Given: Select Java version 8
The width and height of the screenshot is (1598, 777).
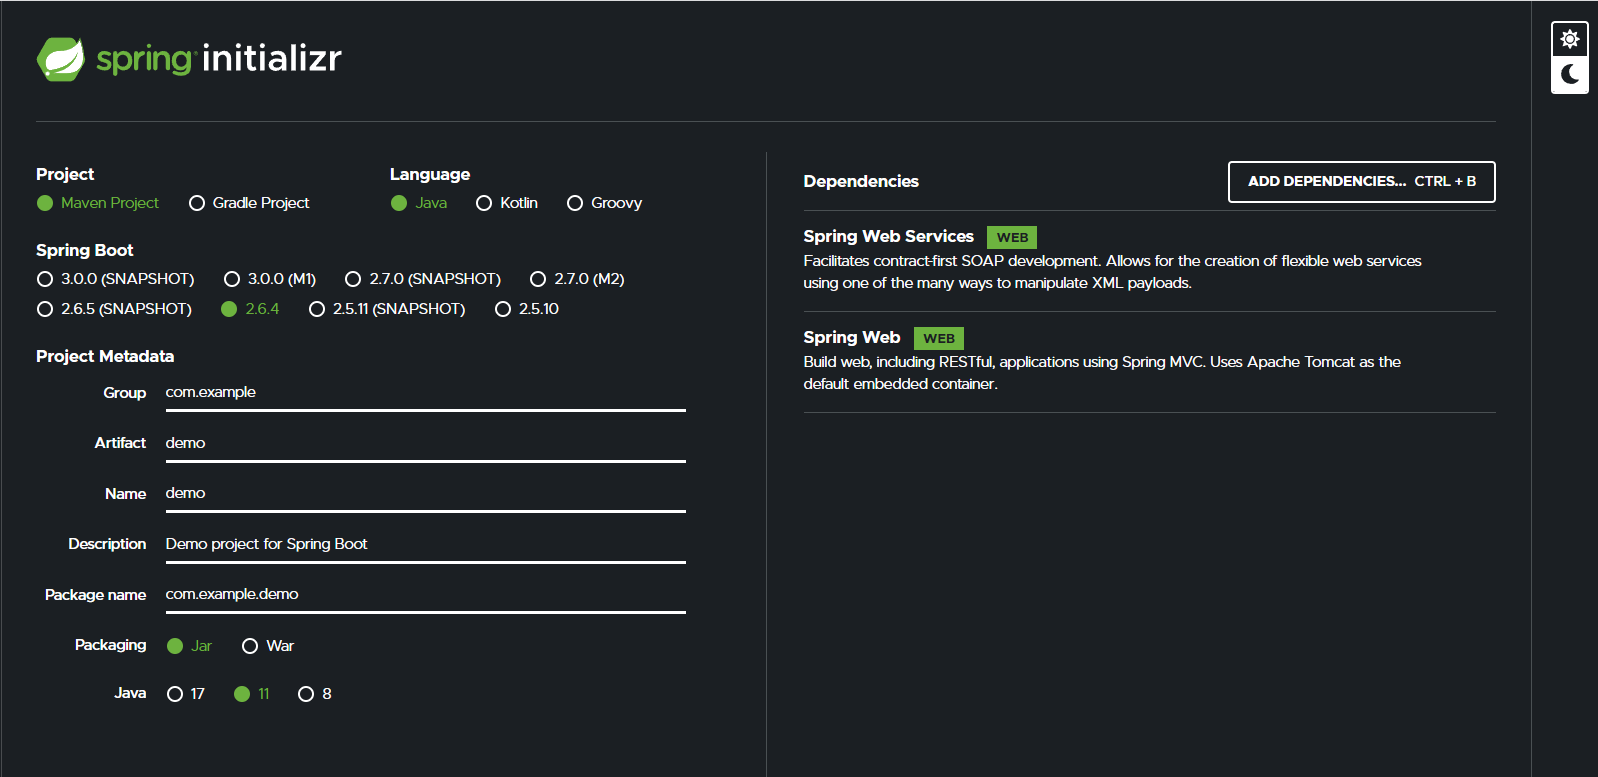Looking at the screenshot, I should [x=315, y=694].
